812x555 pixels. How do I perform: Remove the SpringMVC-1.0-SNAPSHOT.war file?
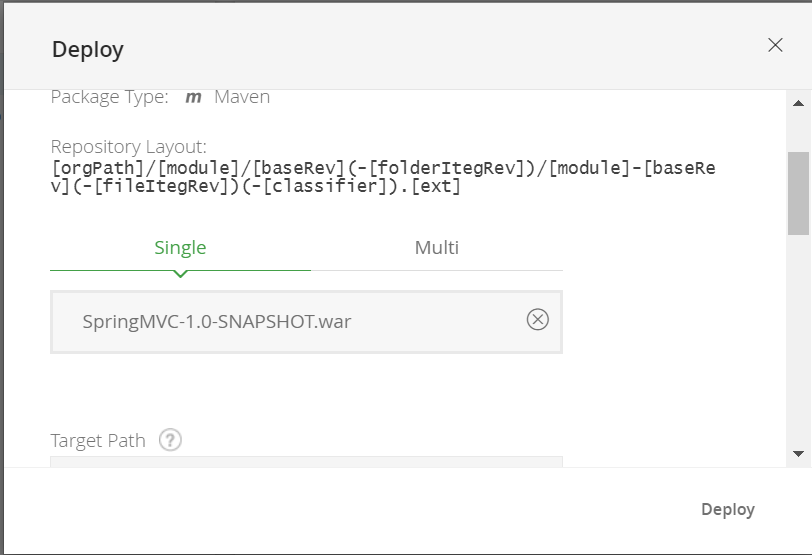click(x=538, y=319)
